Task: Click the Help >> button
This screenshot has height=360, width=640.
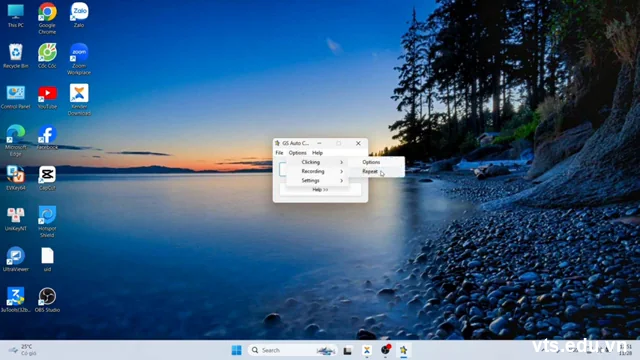Action: click(x=320, y=190)
